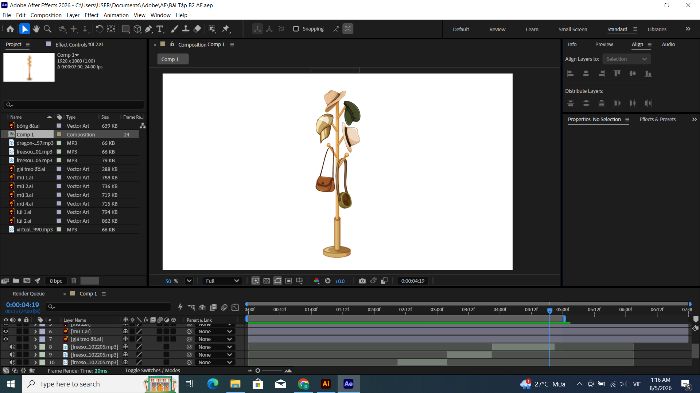The image size is (700, 393).
Task: Enable the Snapping checkbox
Action: 296,29
